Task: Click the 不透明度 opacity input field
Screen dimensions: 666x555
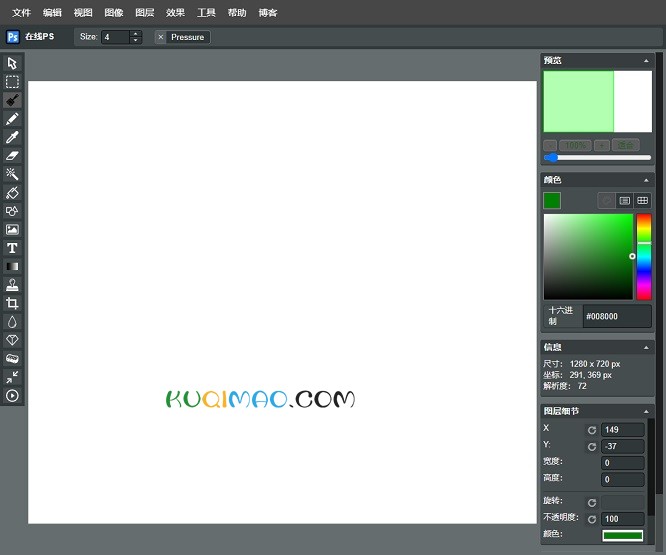Action: (x=623, y=519)
